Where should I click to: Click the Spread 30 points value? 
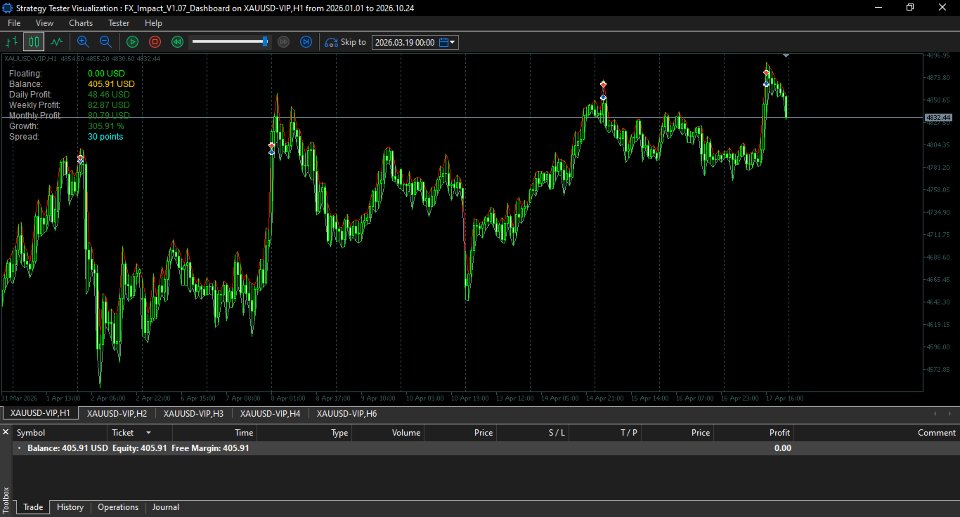[105, 137]
